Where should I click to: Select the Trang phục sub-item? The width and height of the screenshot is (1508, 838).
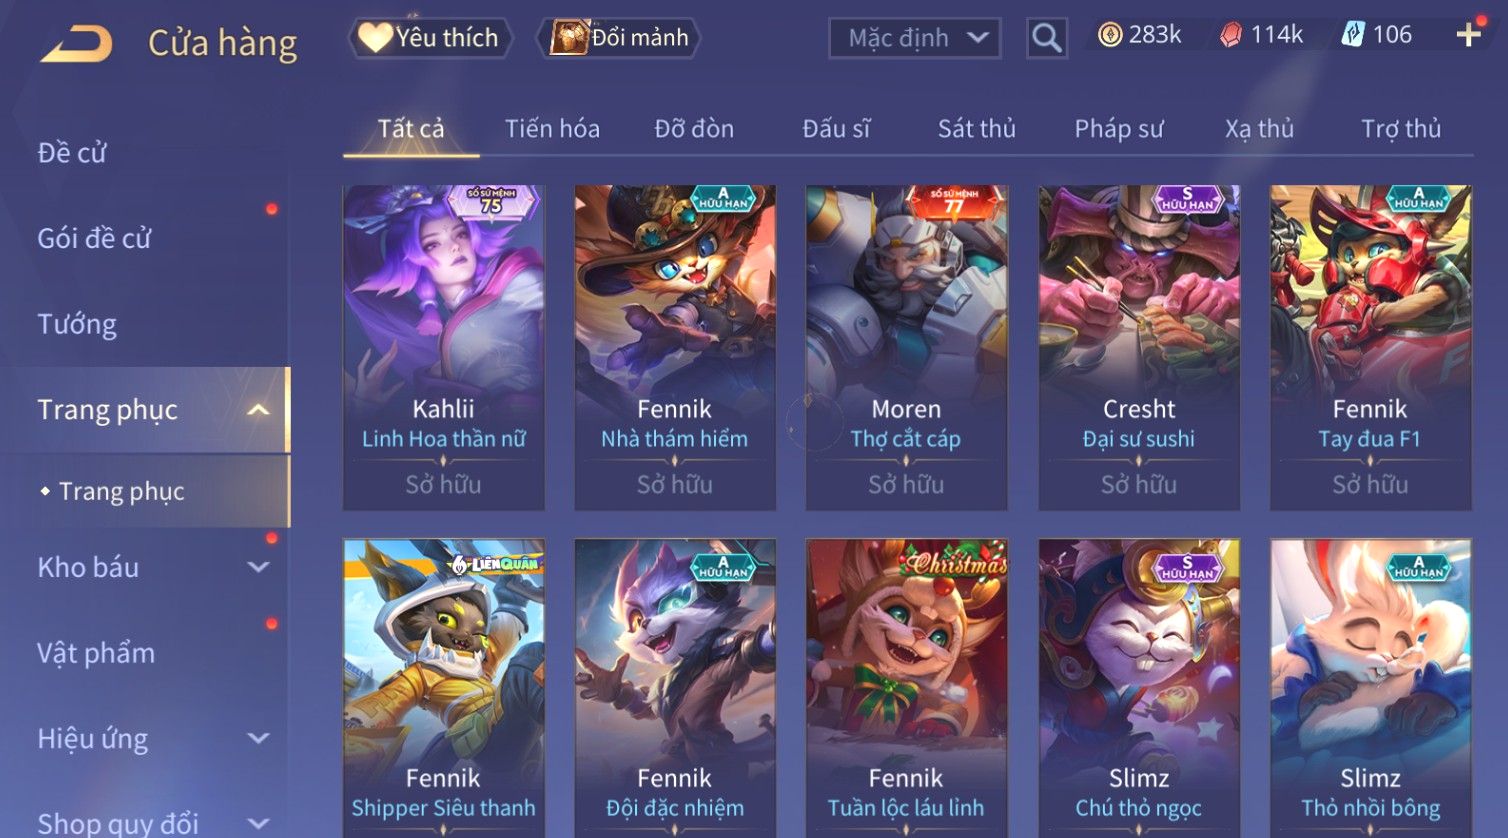(x=121, y=491)
